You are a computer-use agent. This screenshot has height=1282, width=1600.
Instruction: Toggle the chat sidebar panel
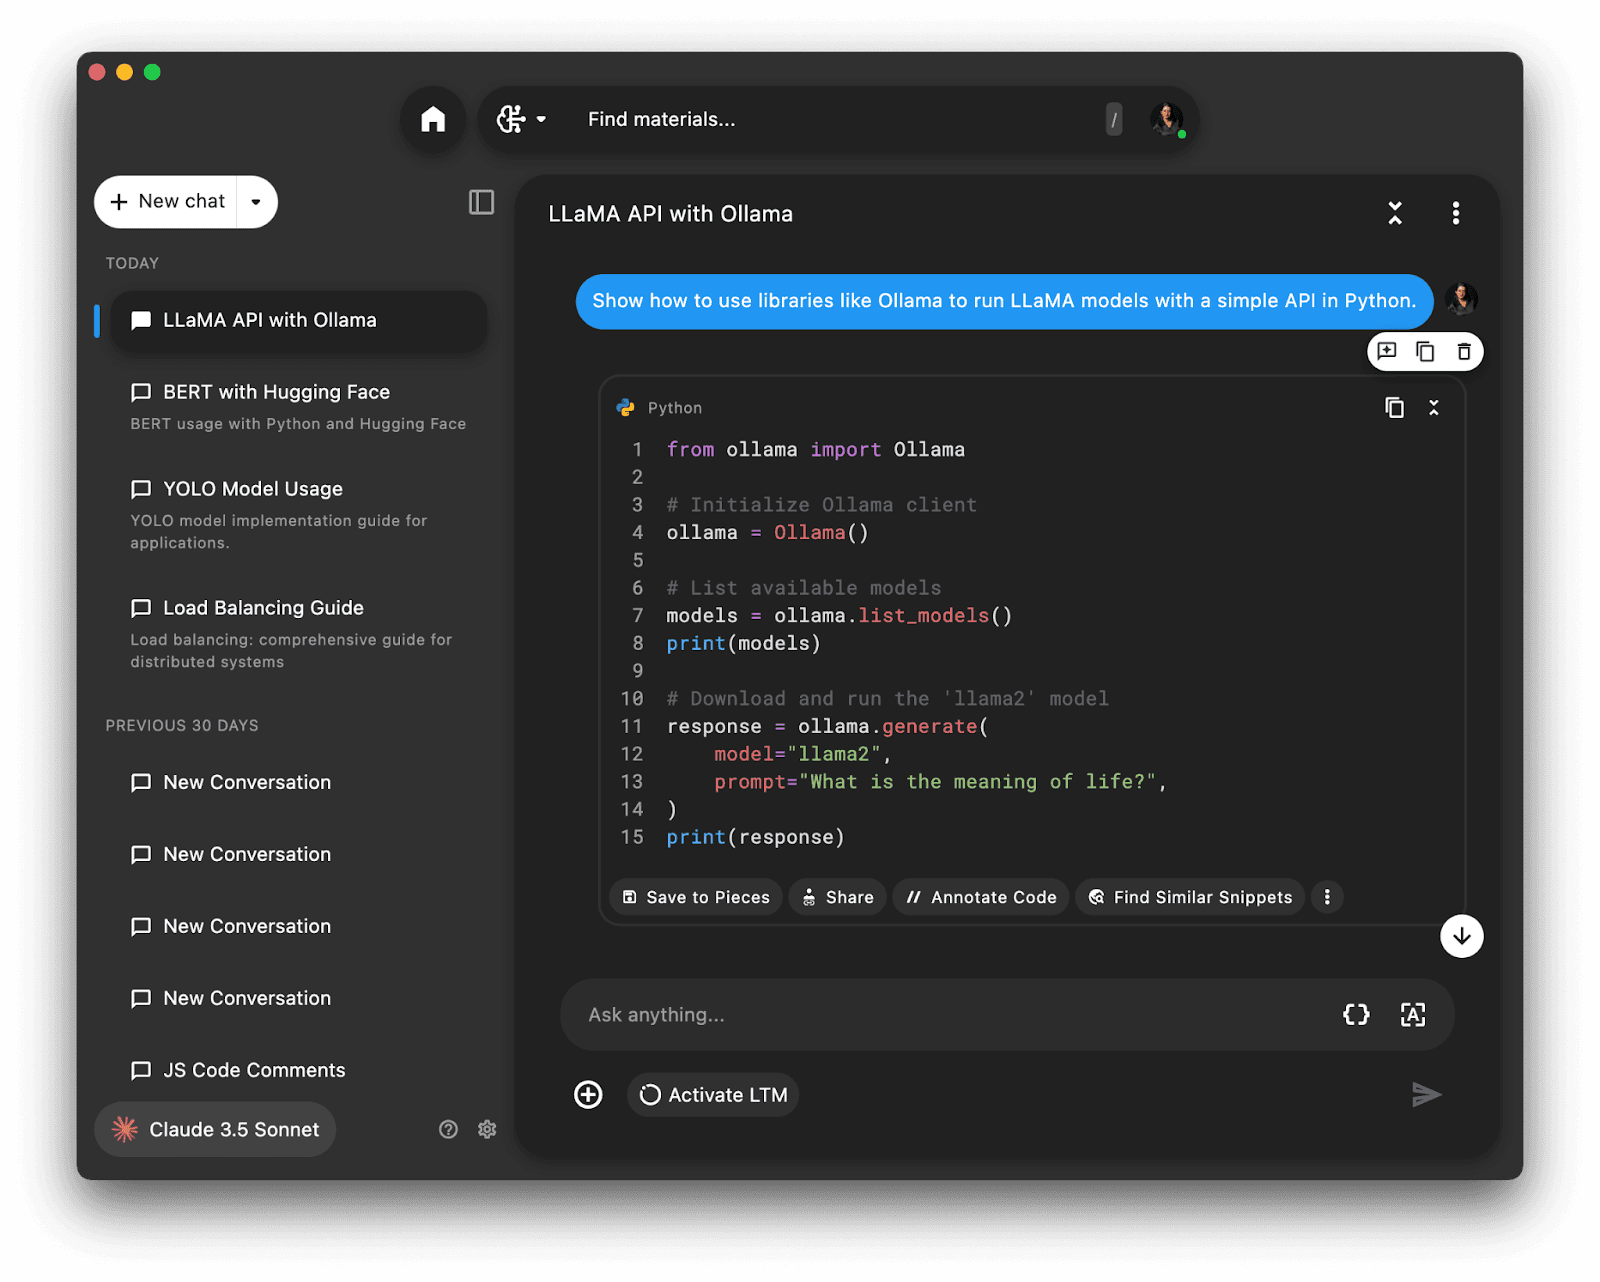coord(481,202)
